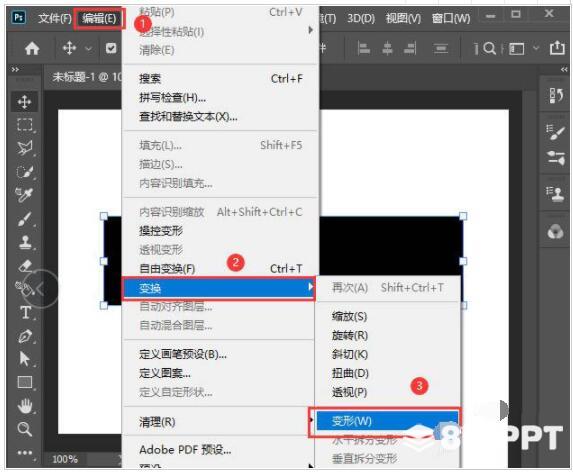Select the Move tool in left toolbar
Image resolution: width=573 pixels, height=472 pixels.
point(24,102)
